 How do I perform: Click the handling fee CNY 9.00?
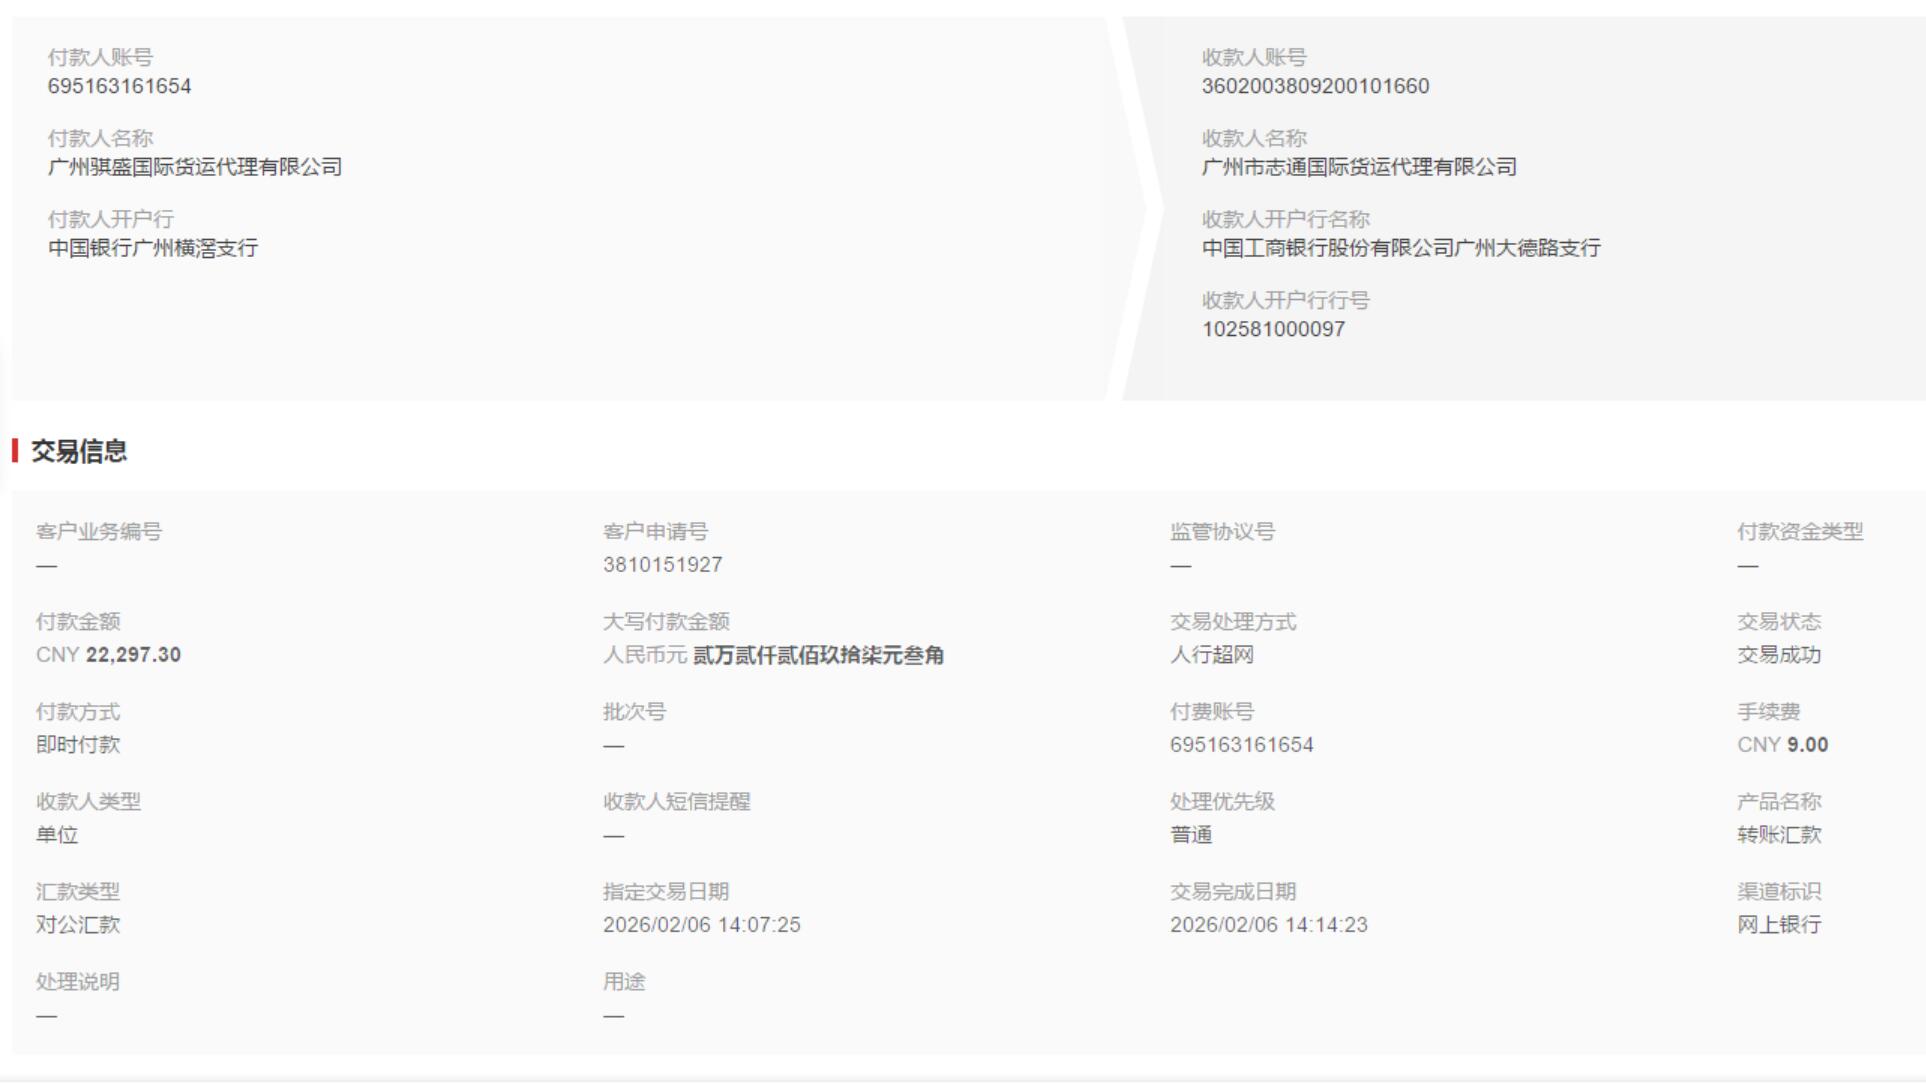pyautogui.click(x=1782, y=745)
